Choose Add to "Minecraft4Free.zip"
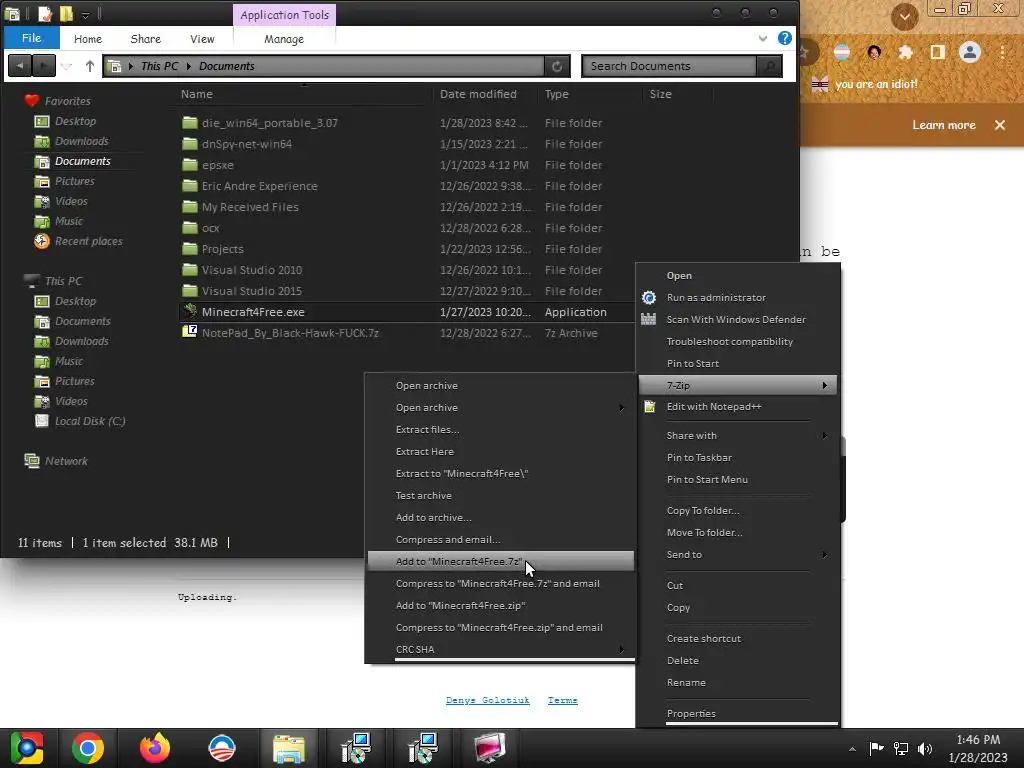 click(x=500, y=605)
